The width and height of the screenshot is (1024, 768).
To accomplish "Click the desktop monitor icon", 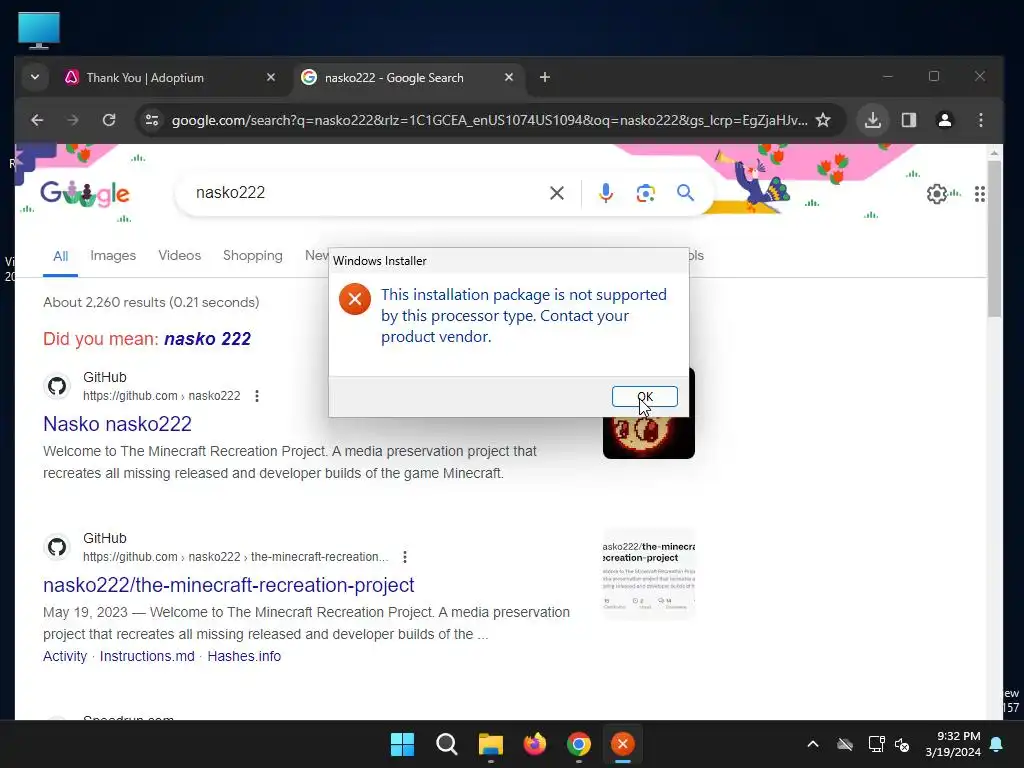I will (39, 31).
